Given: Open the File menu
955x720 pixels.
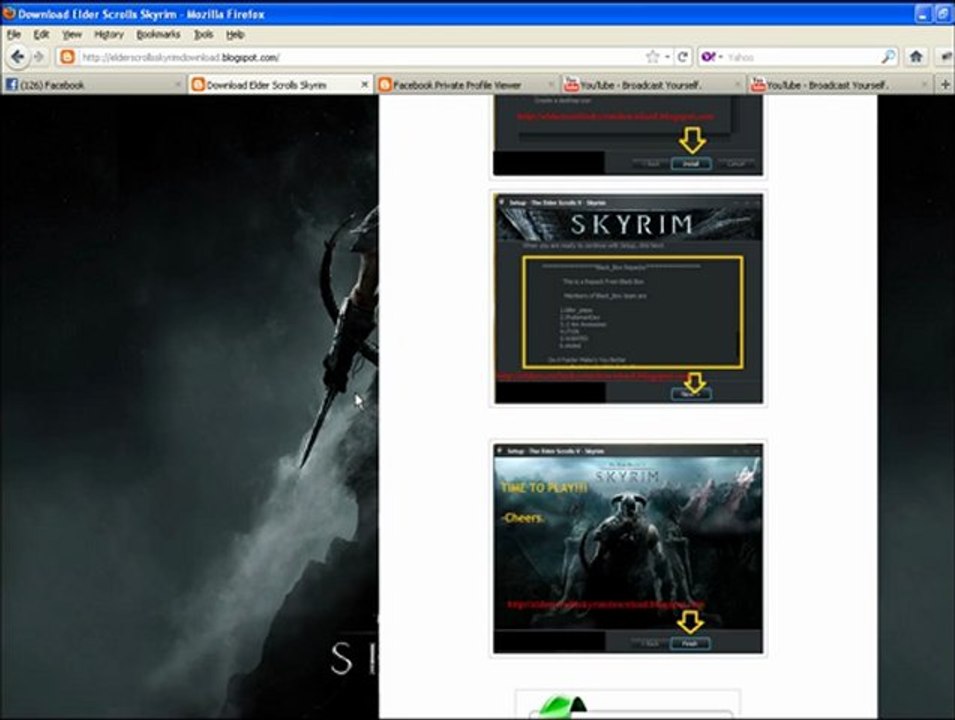Looking at the screenshot, I should click(x=13, y=35).
